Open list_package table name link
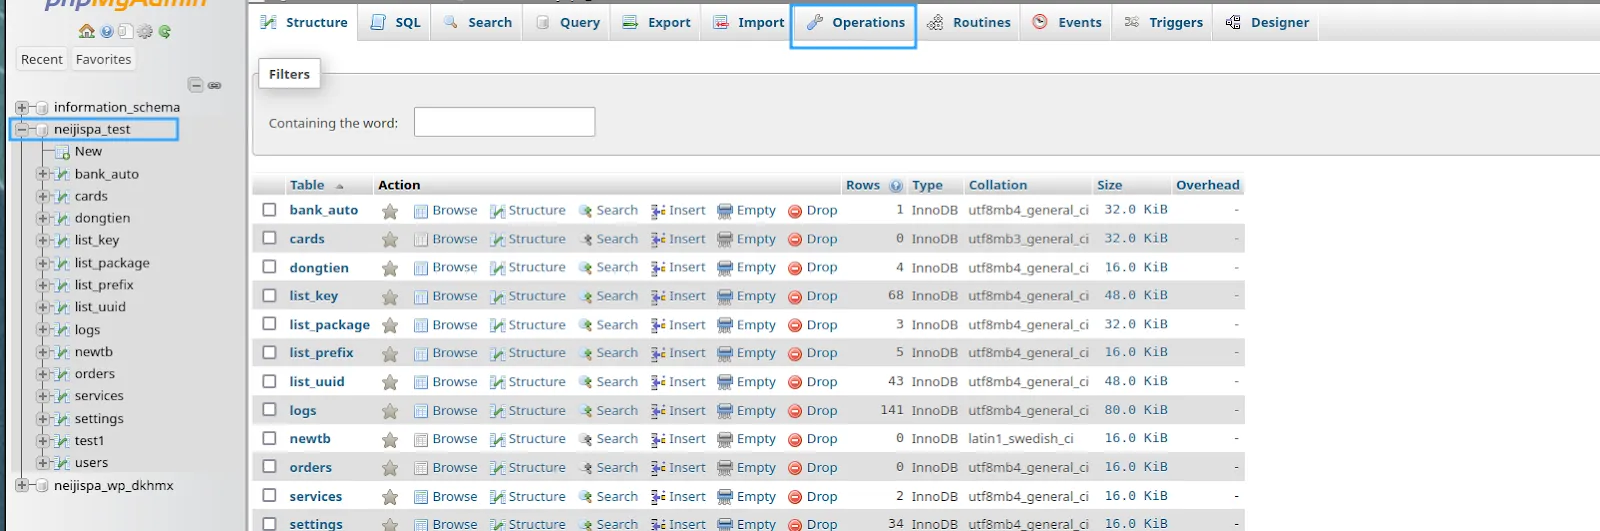Image resolution: width=1600 pixels, height=531 pixels. click(x=330, y=325)
